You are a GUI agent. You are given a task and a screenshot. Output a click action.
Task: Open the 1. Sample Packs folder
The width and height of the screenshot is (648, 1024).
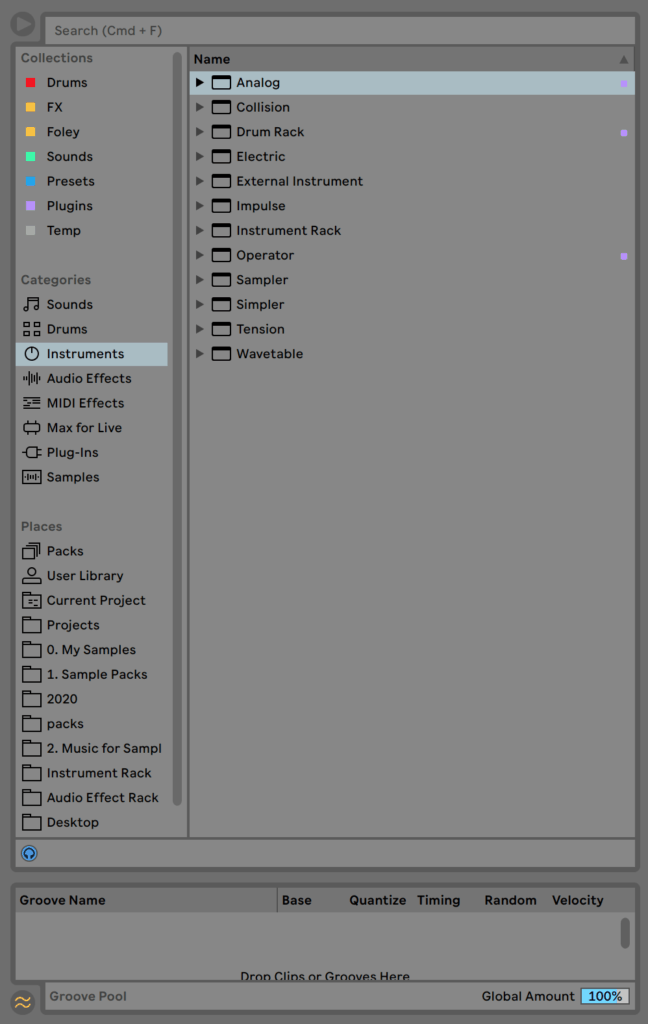click(x=97, y=675)
